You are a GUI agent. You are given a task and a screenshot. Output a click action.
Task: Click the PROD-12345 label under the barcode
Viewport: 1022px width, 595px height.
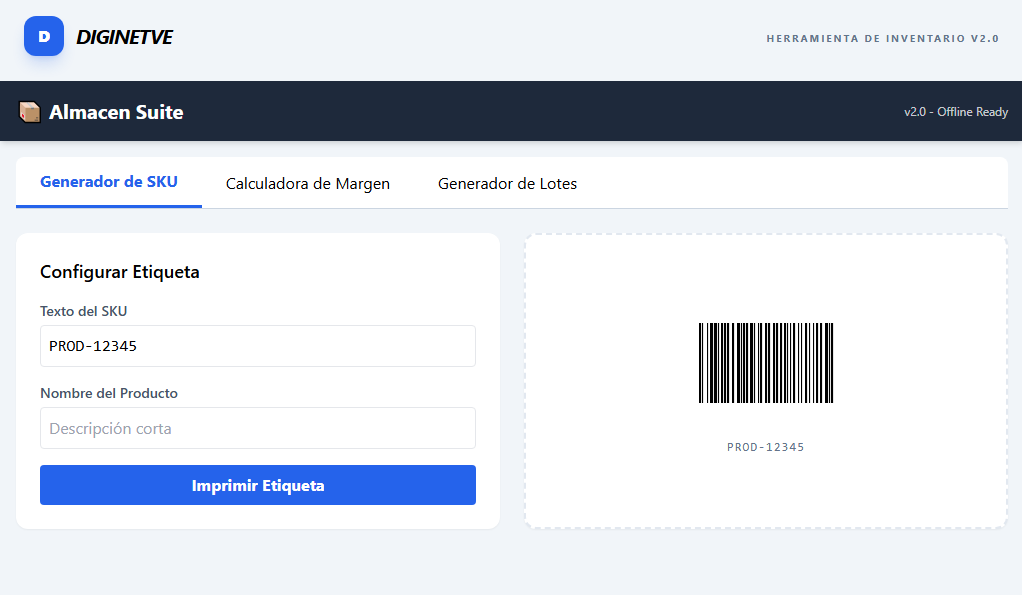click(766, 447)
